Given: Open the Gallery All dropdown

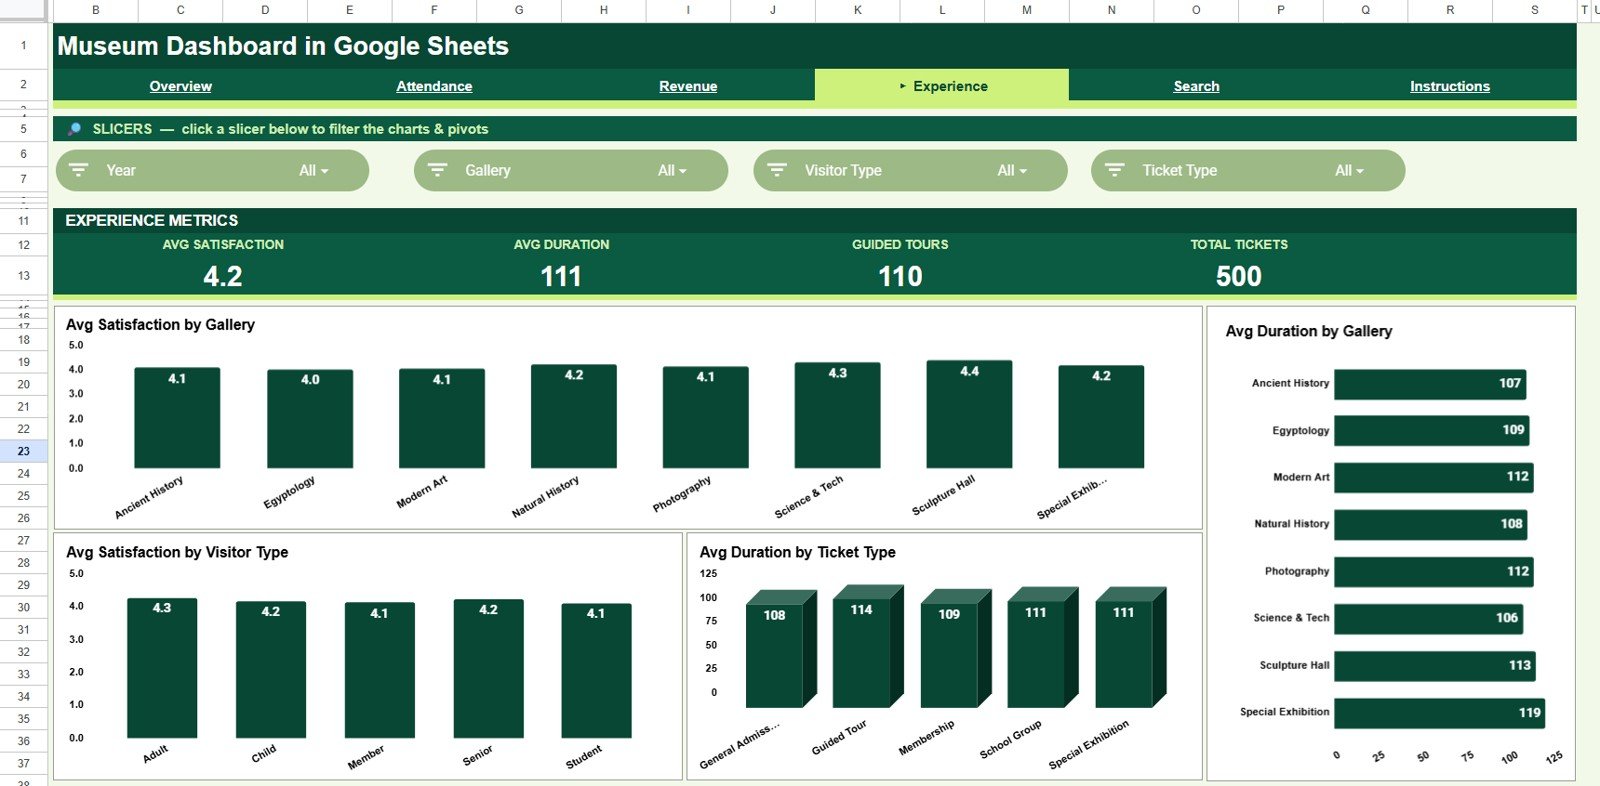Looking at the screenshot, I should coord(672,171).
